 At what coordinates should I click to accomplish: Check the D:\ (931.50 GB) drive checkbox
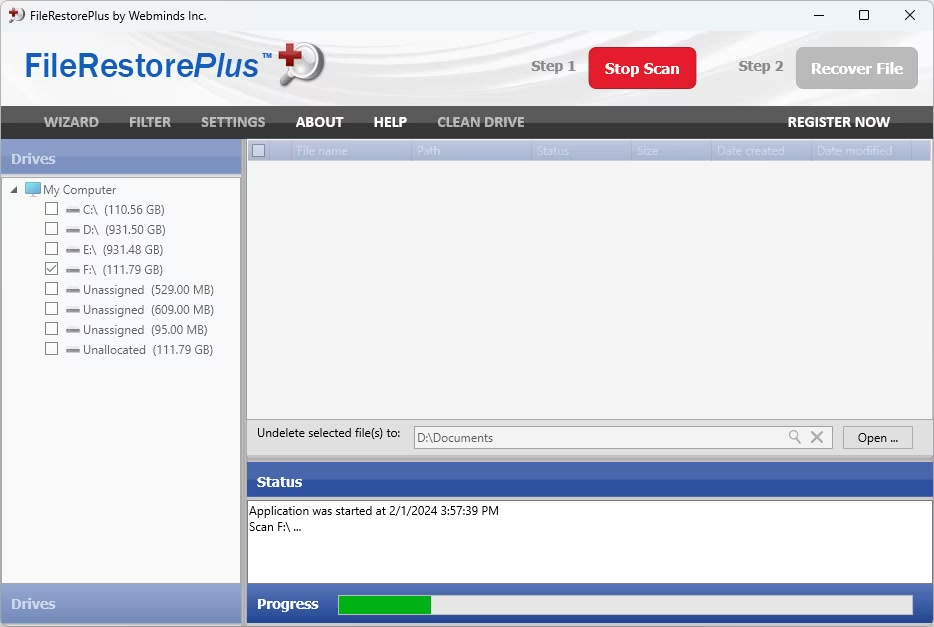pyautogui.click(x=51, y=229)
